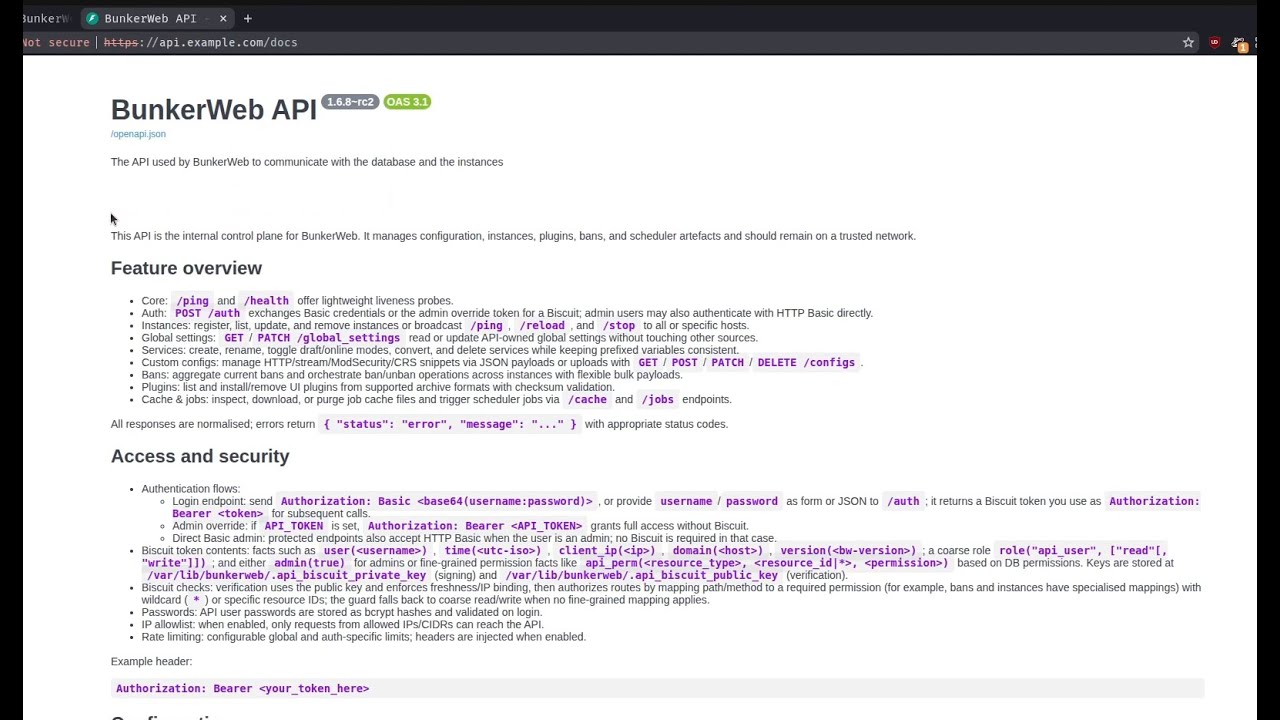This screenshot has height=720, width=1280.
Task: Click the /cache code snippet
Action: [587, 400]
